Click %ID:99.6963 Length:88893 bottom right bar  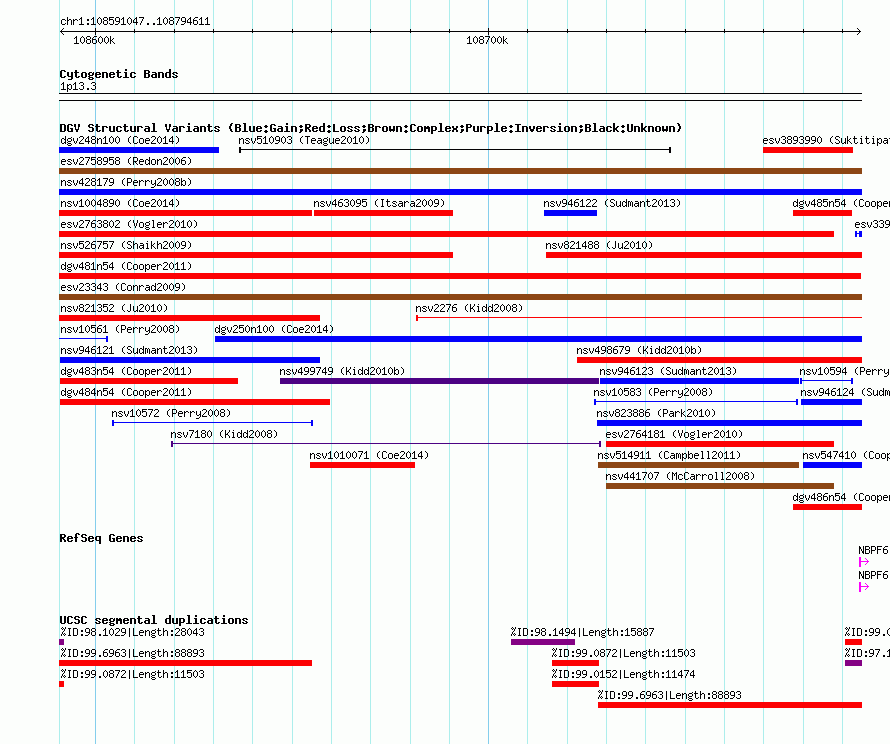(x=730, y=705)
